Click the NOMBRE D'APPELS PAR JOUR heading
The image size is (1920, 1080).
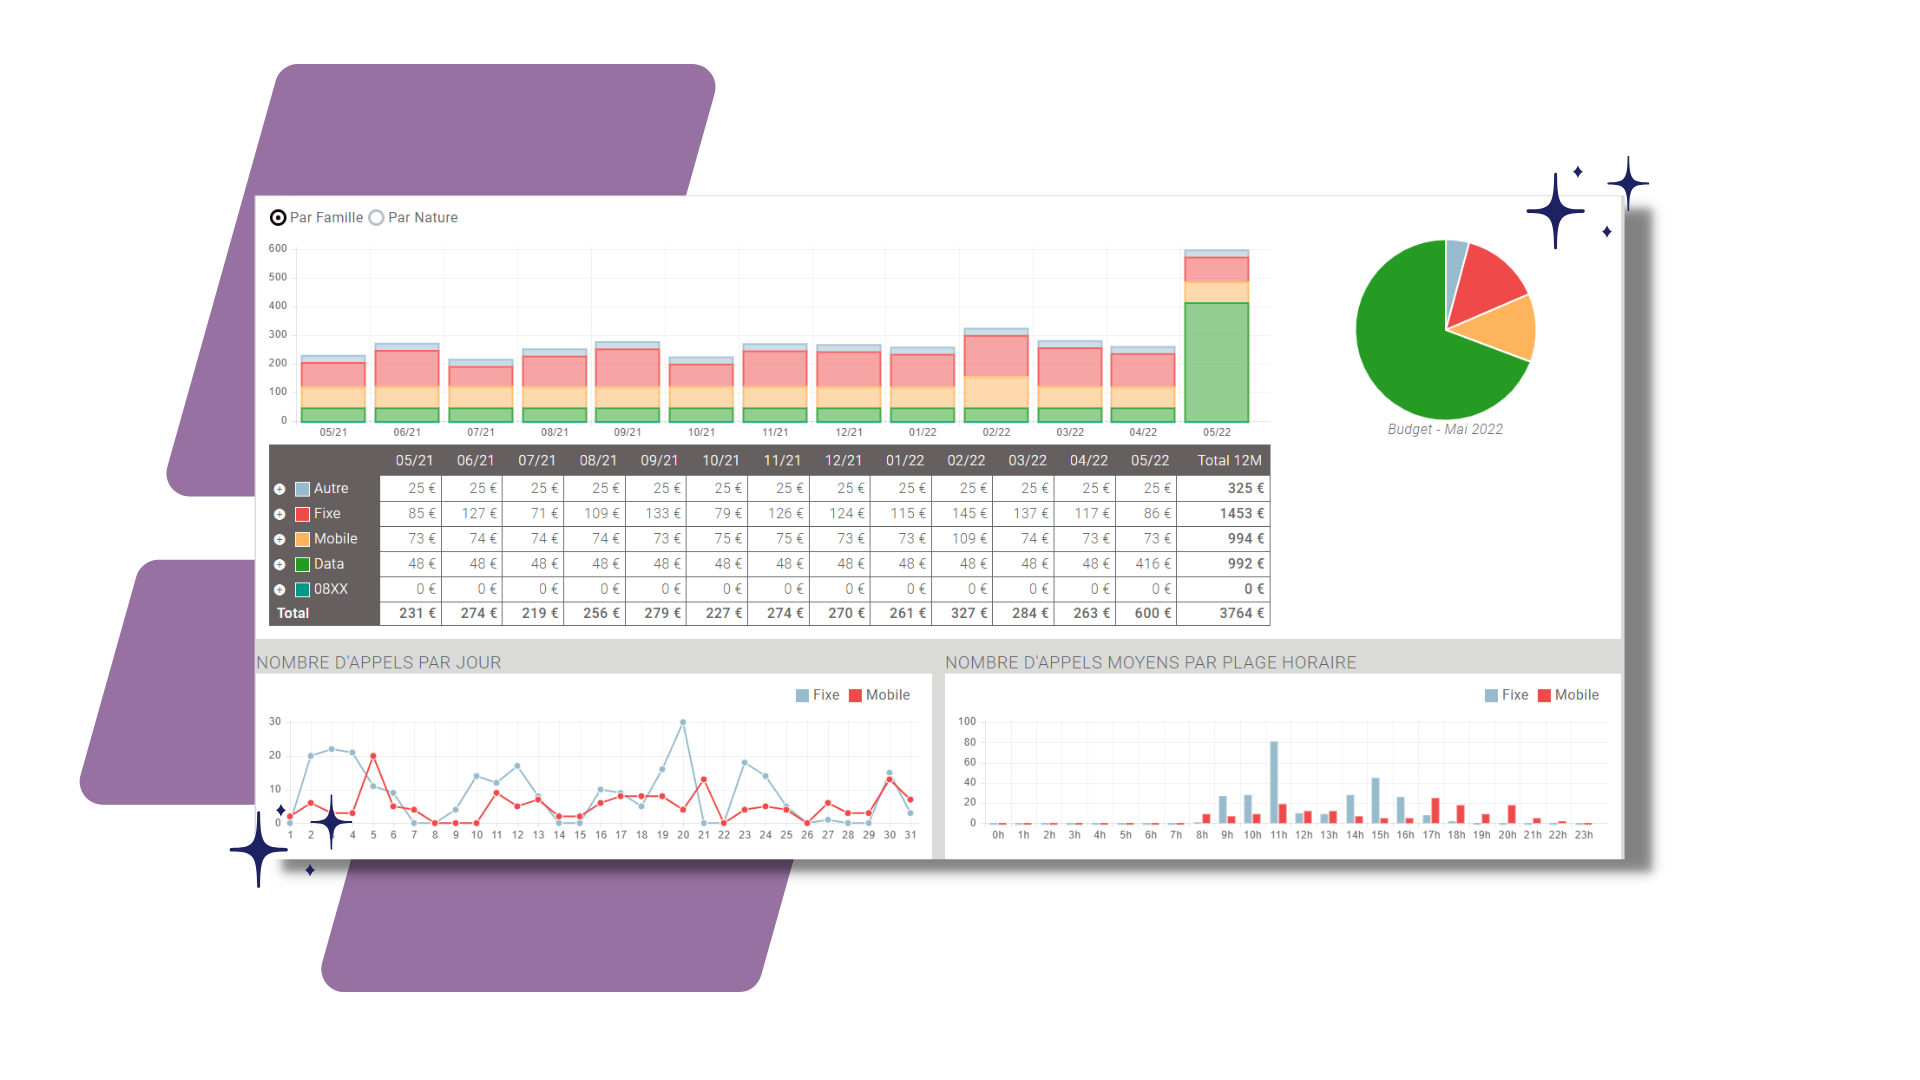pyautogui.click(x=379, y=663)
